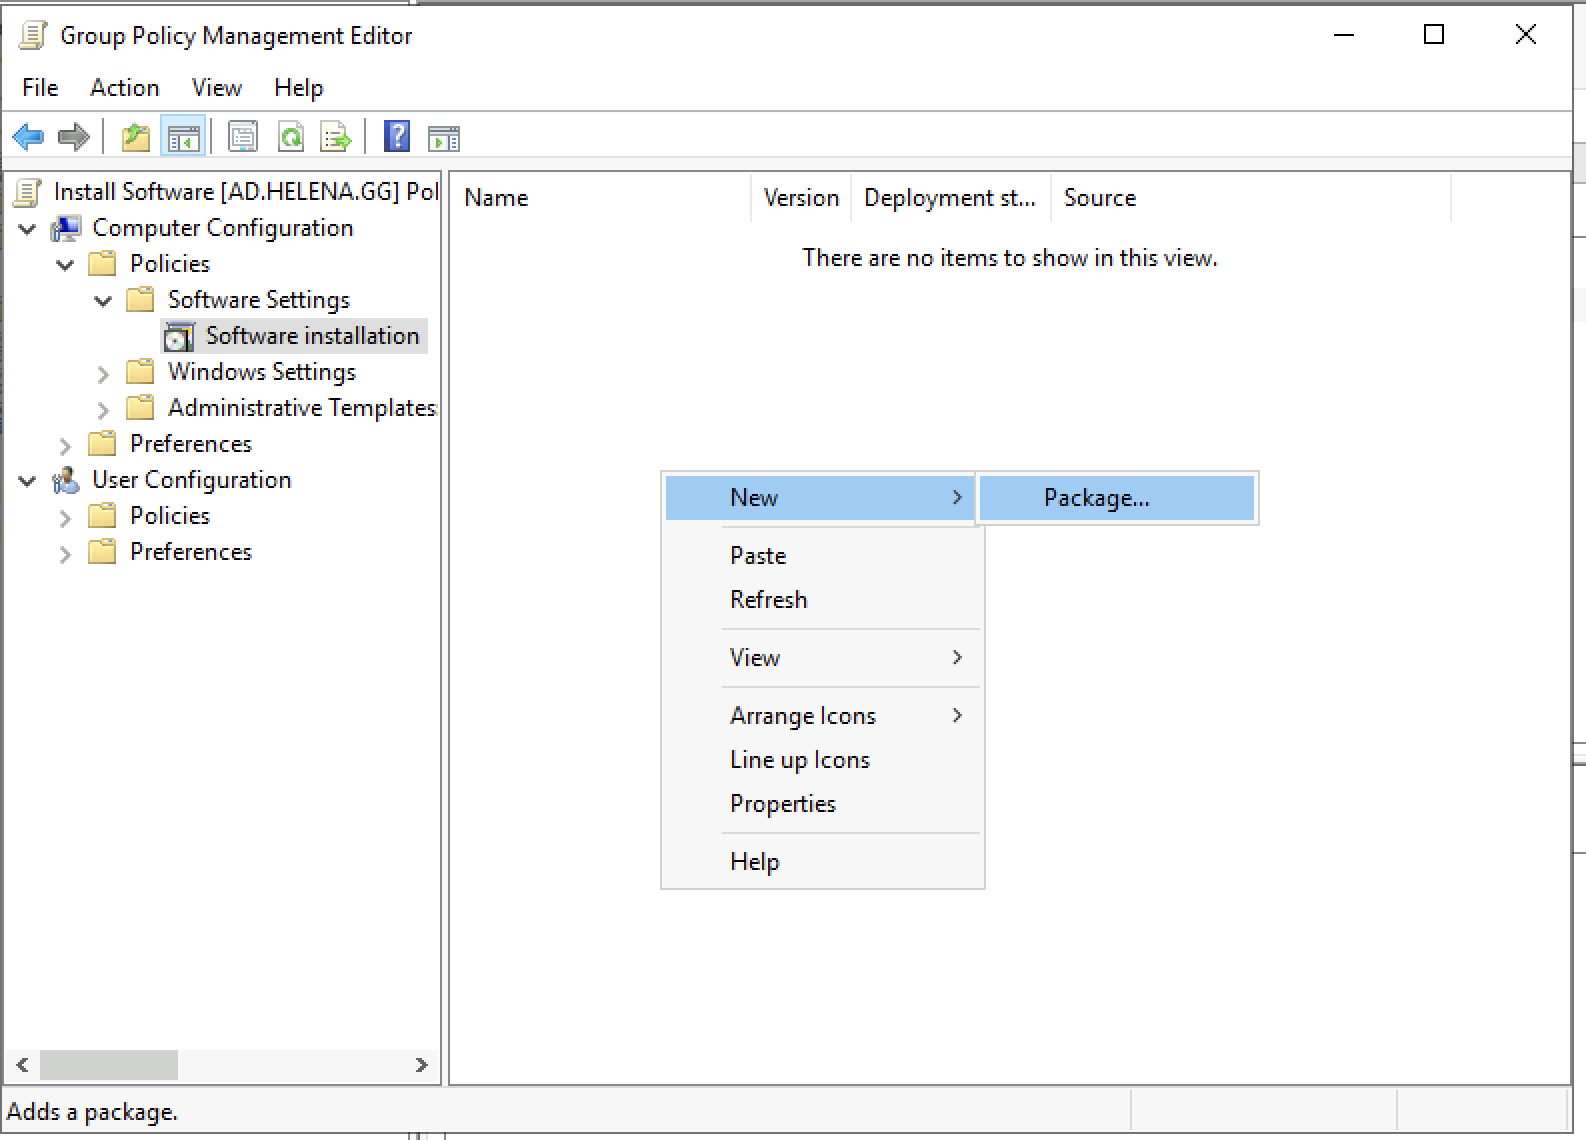Click the Export List toolbar icon
The height and width of the screenshot is (1140, 1586).
click(x=336, y=137)
